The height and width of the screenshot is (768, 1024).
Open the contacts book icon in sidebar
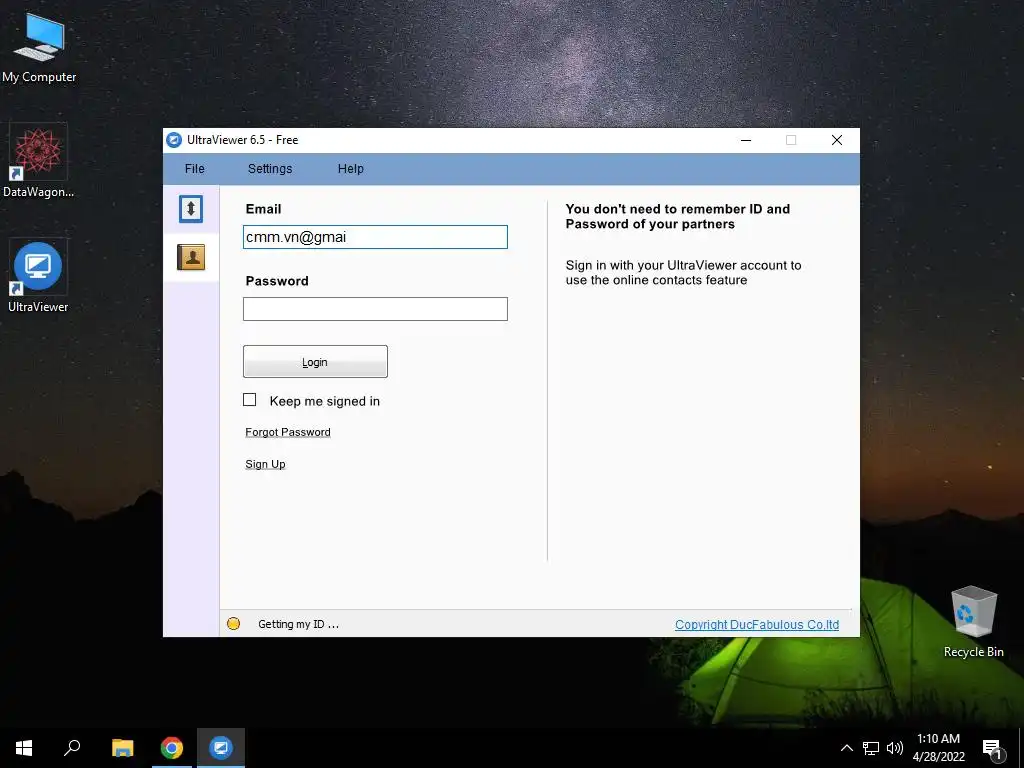coord(191,257)
